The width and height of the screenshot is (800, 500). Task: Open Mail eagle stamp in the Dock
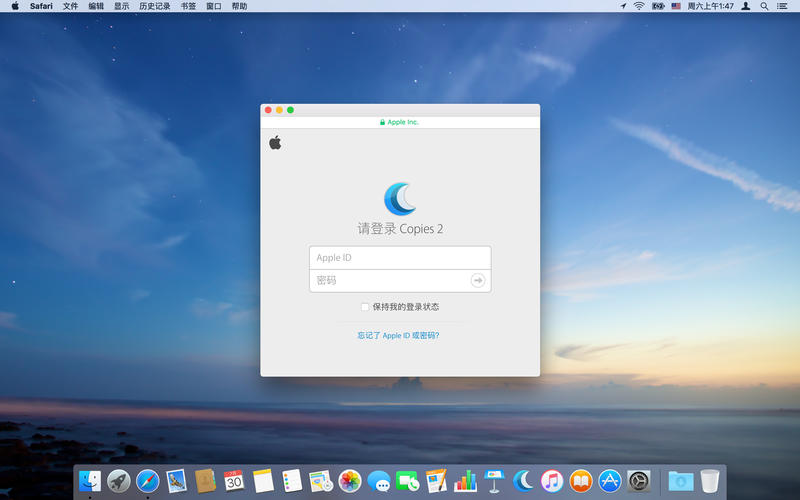coord(177,481)
